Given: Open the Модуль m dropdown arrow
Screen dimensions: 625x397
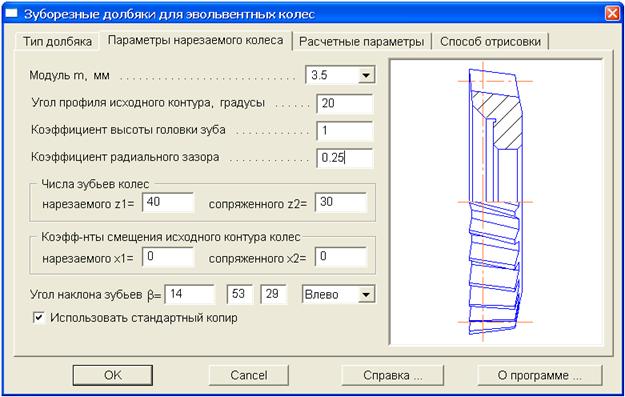Looking at the screenshot, I should coord(366,75).
